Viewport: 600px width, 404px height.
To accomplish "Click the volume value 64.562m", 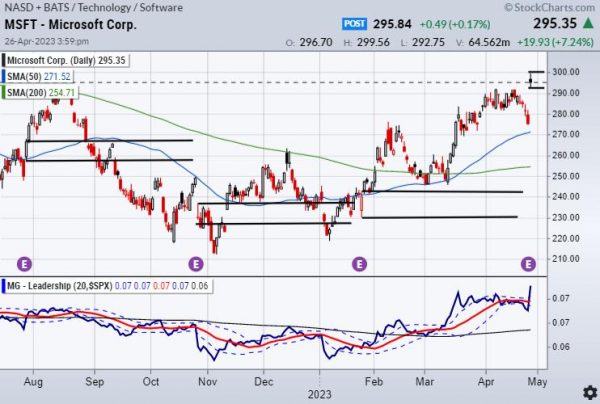I will [x=489, y=42].
